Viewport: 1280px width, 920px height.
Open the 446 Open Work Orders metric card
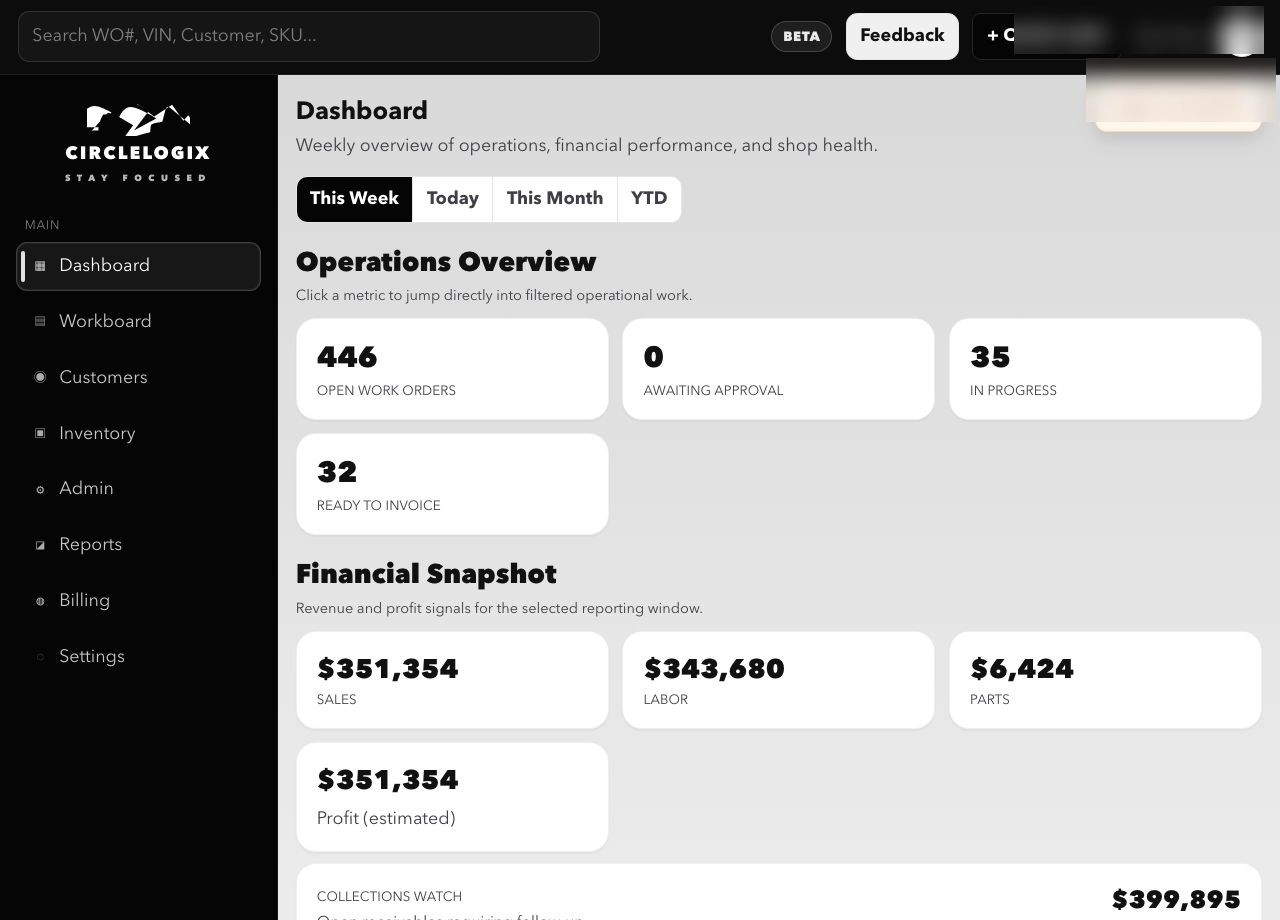click(452, 368)
